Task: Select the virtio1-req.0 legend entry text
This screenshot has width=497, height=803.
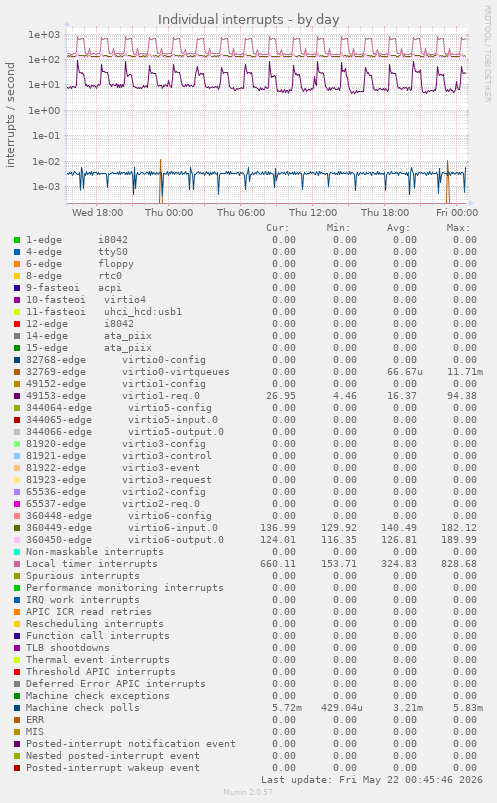Action: coord(161,396)
